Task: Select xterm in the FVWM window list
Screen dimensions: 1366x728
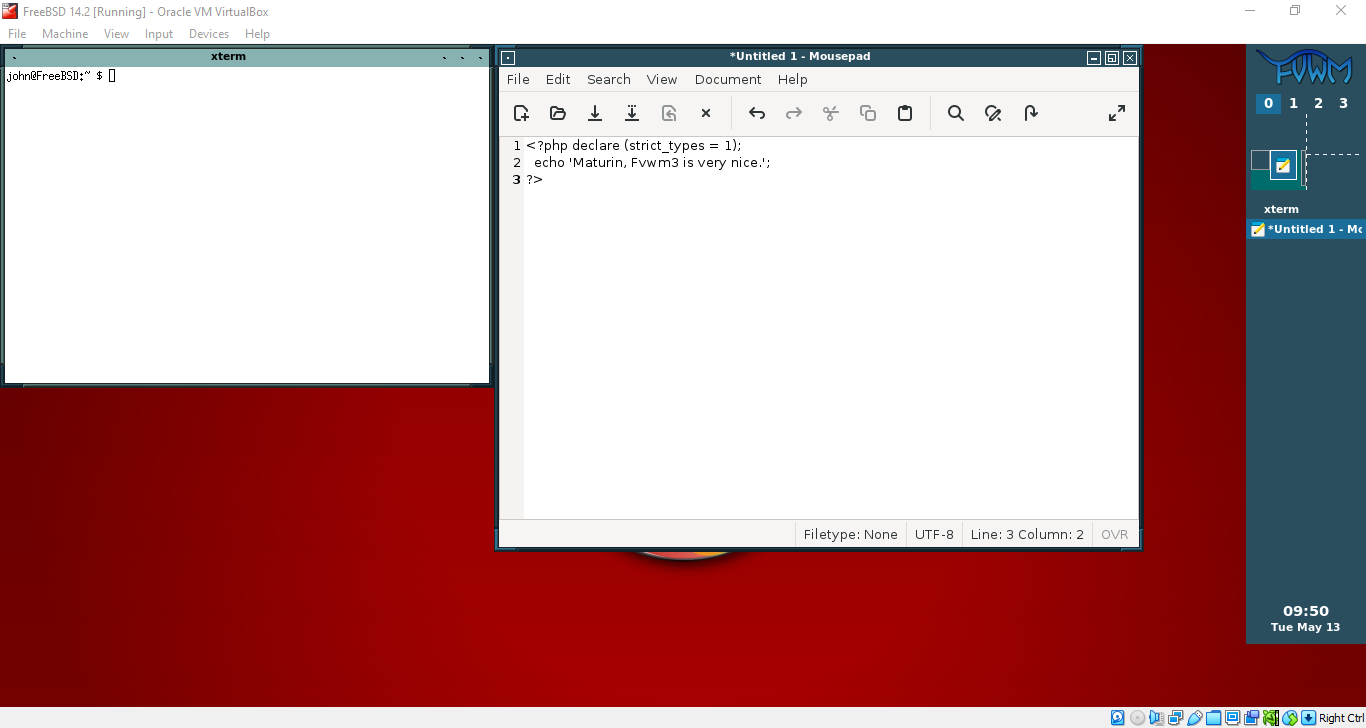Action: click(1281, 210)
